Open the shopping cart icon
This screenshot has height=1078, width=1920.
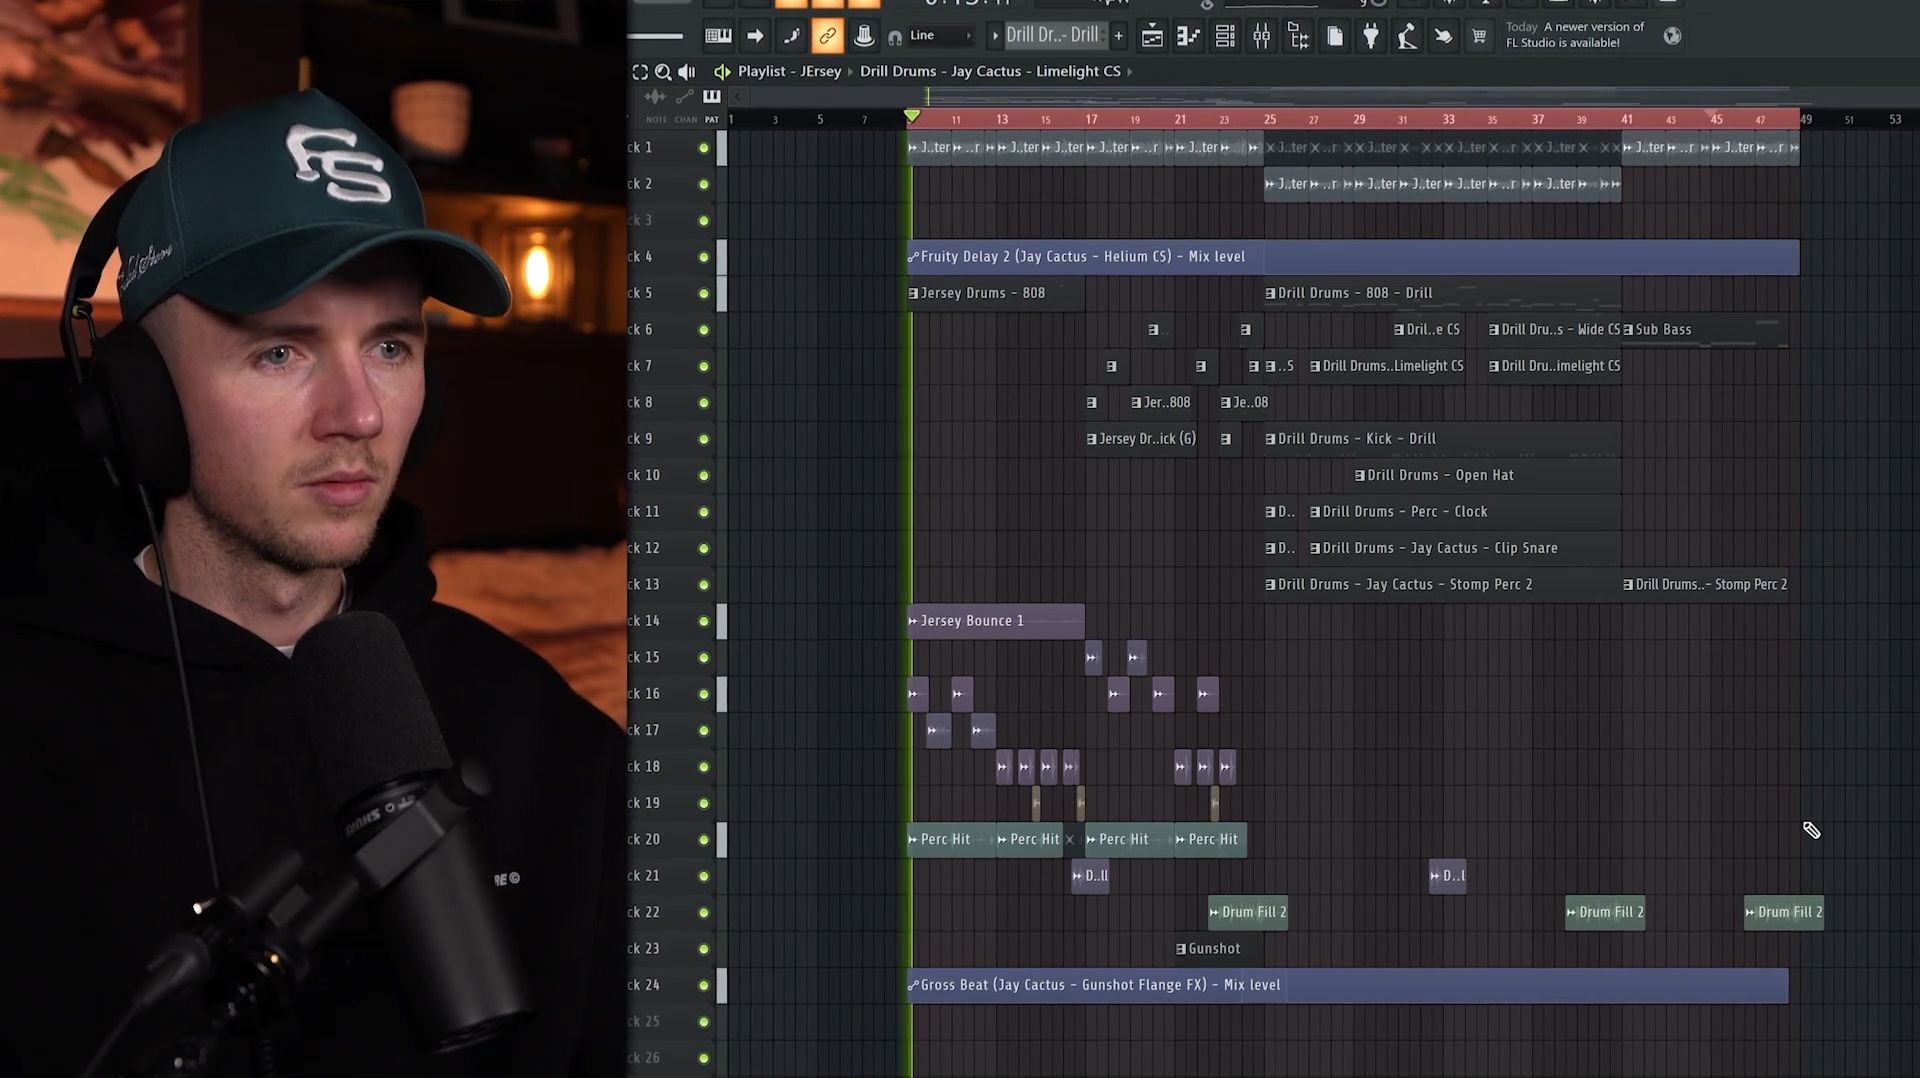click(x=1479, y=37)
